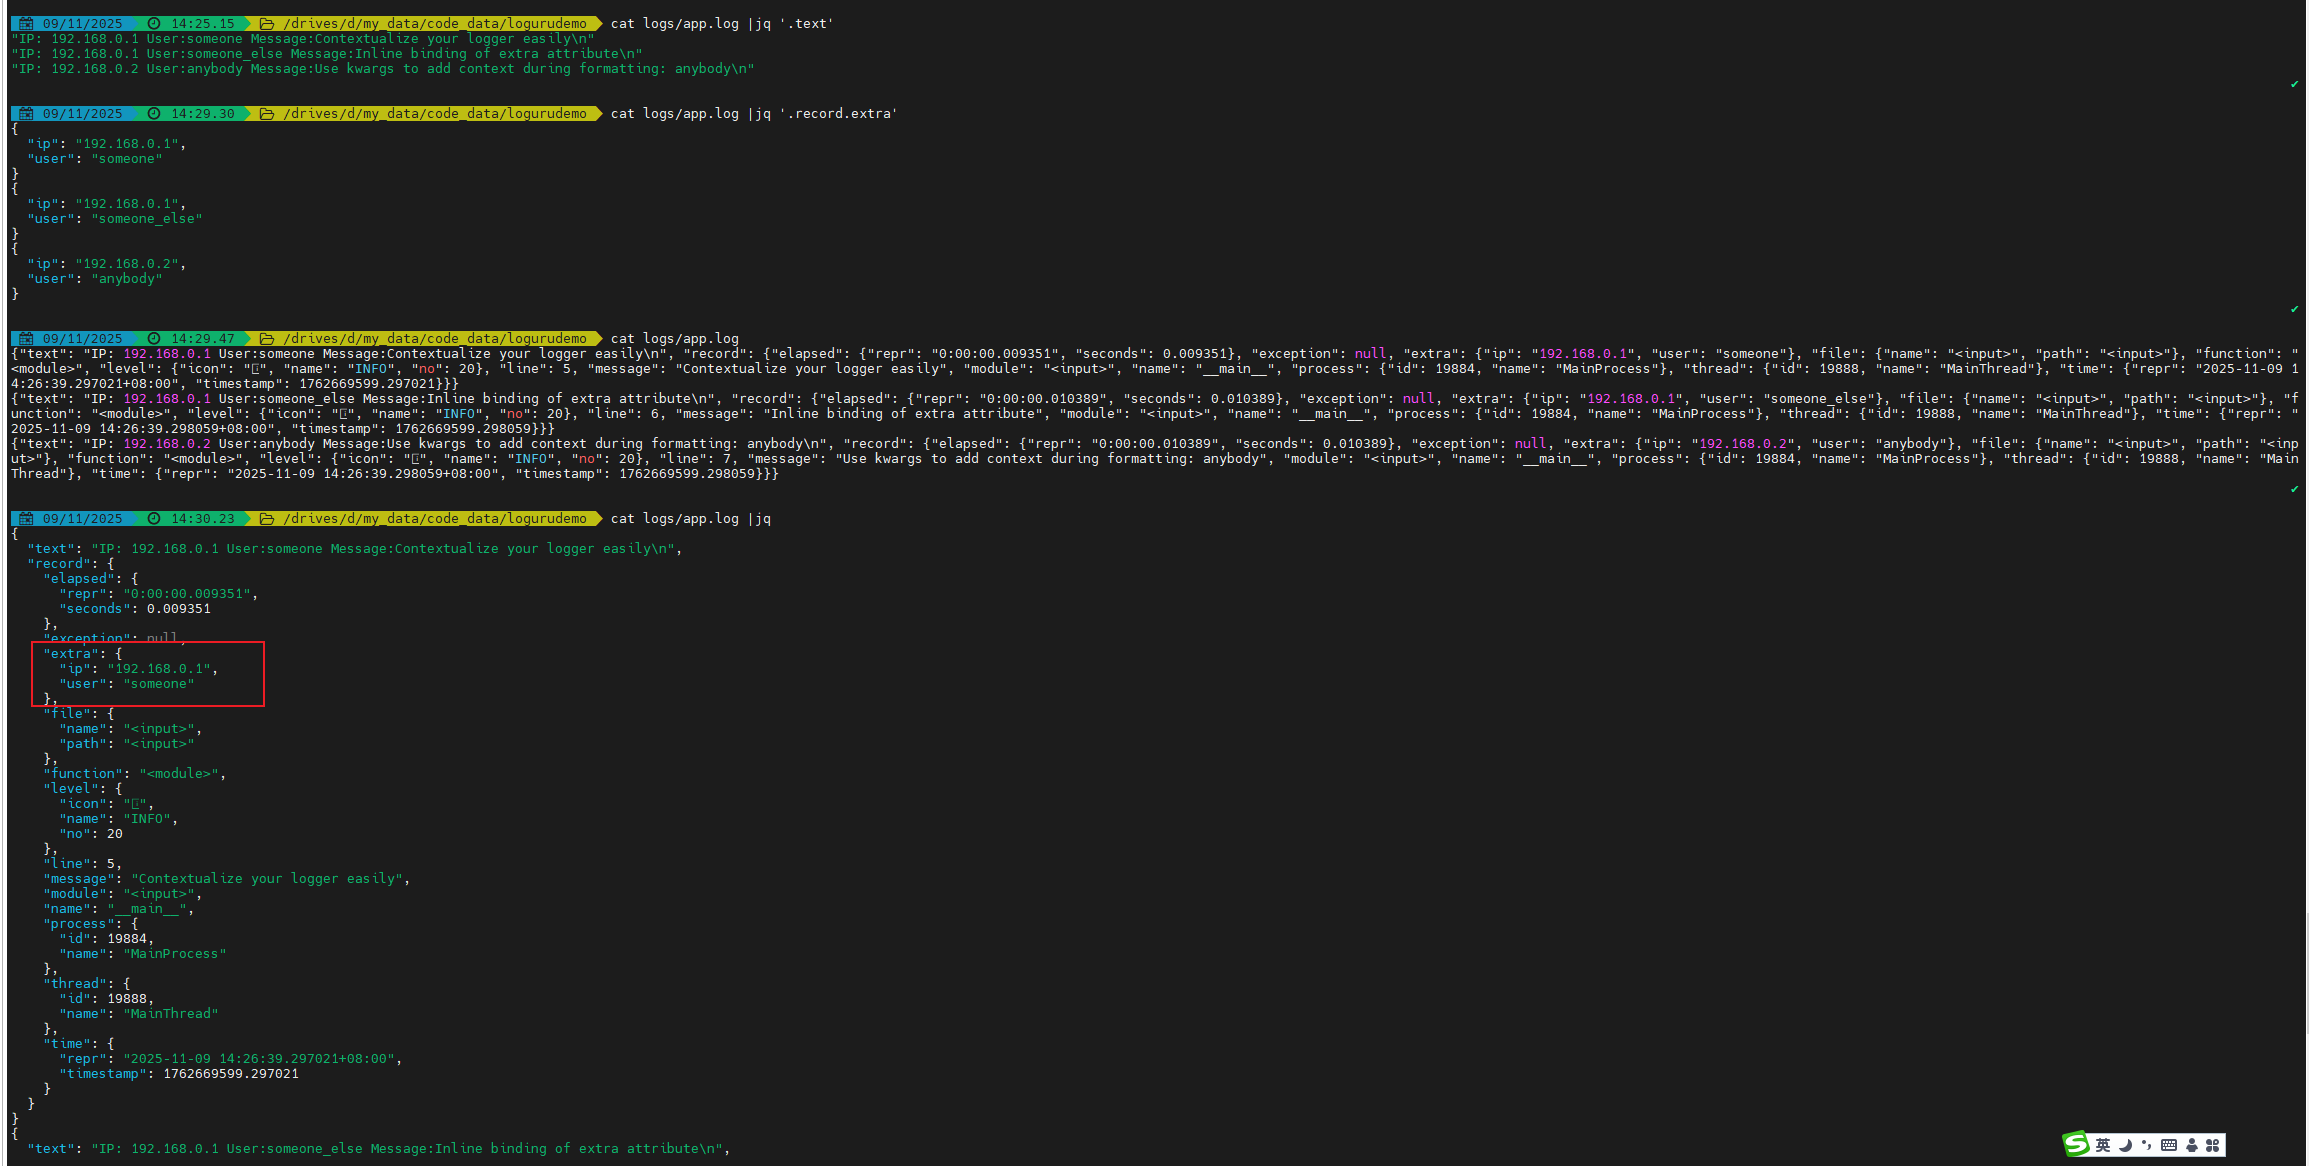Click the calendar icon in the last prompt
This screenshot has width=2309, height=1166.
pos(25,518)
